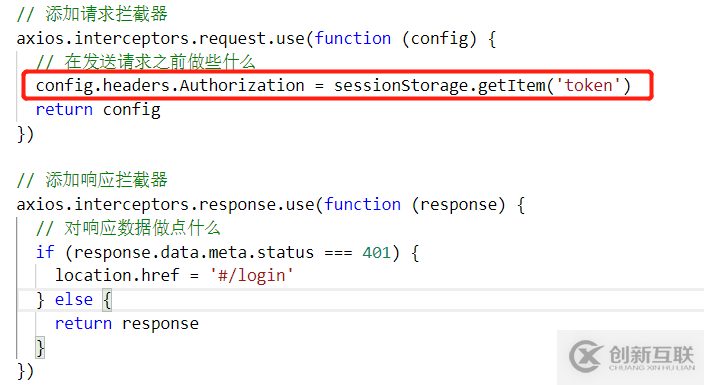Click the 添加响应拦截器 comment line
This screenshot has width=704, height=385.
coord(92,180)
